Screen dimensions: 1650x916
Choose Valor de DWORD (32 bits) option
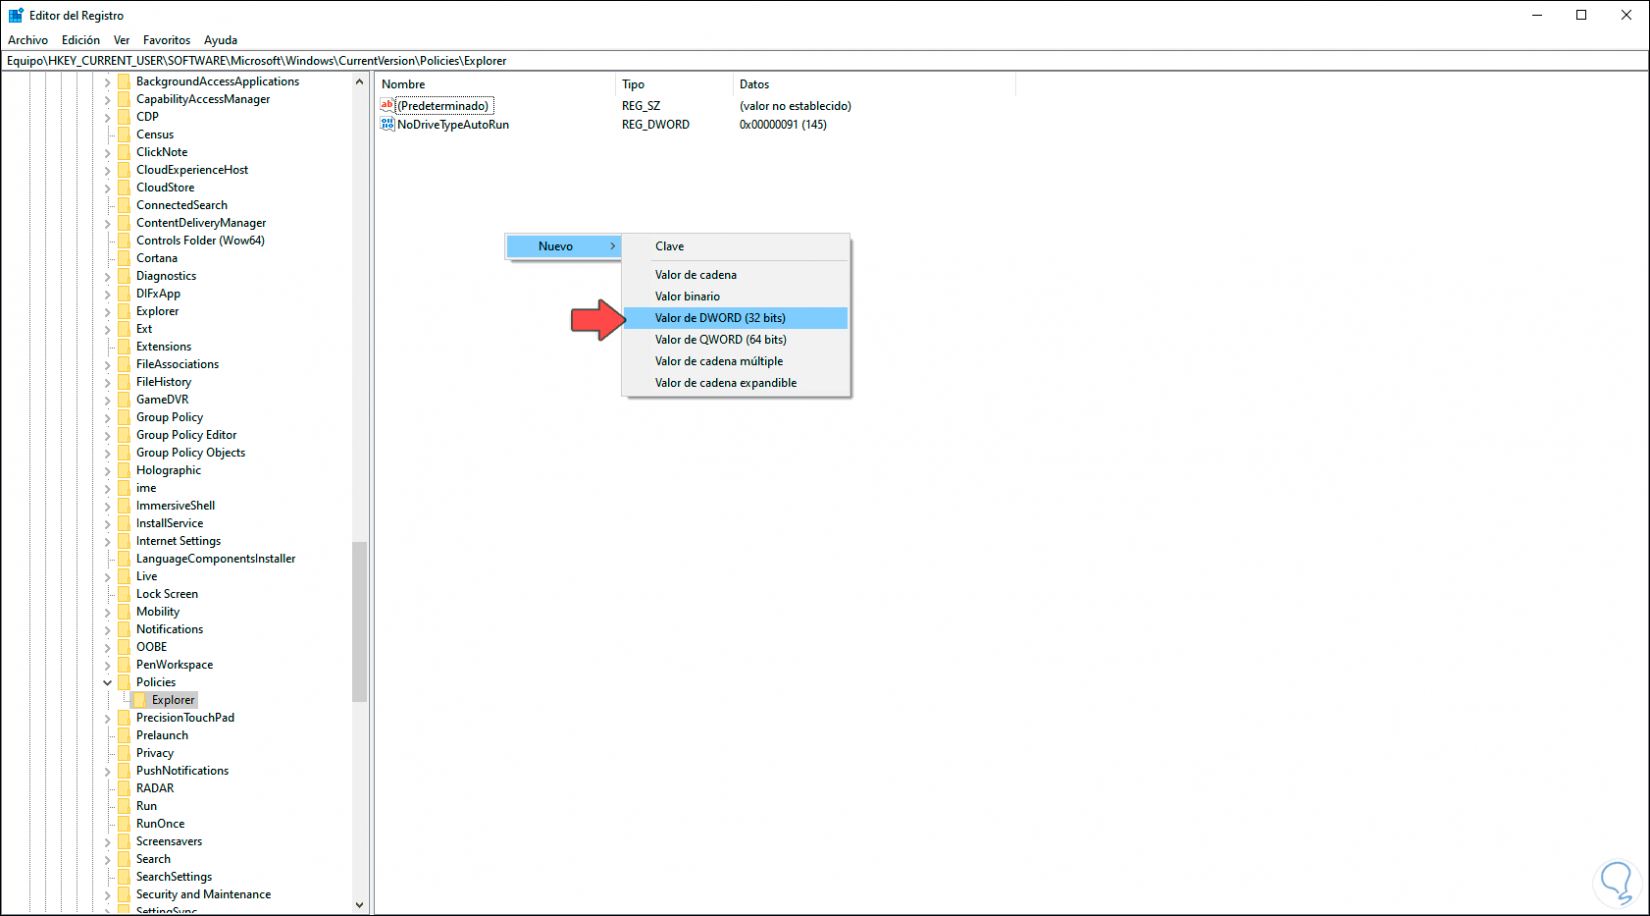point(736,318)
